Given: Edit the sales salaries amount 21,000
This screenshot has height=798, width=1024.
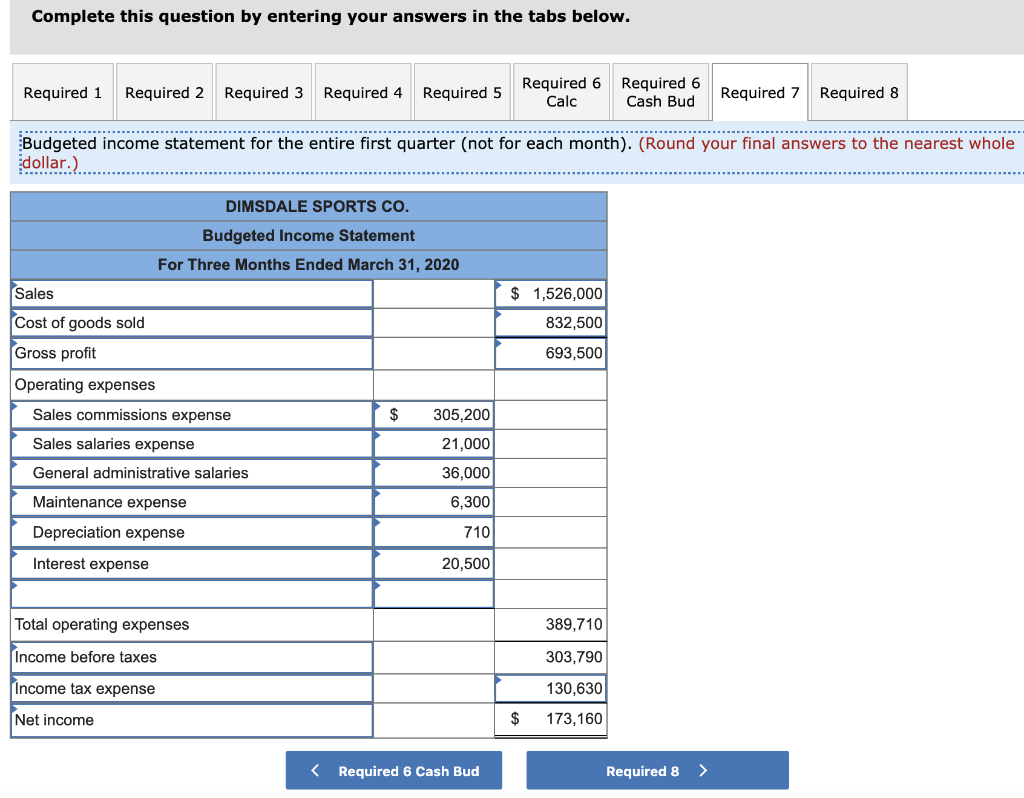Looking at the screenshot, I should (x=434, y=444).
